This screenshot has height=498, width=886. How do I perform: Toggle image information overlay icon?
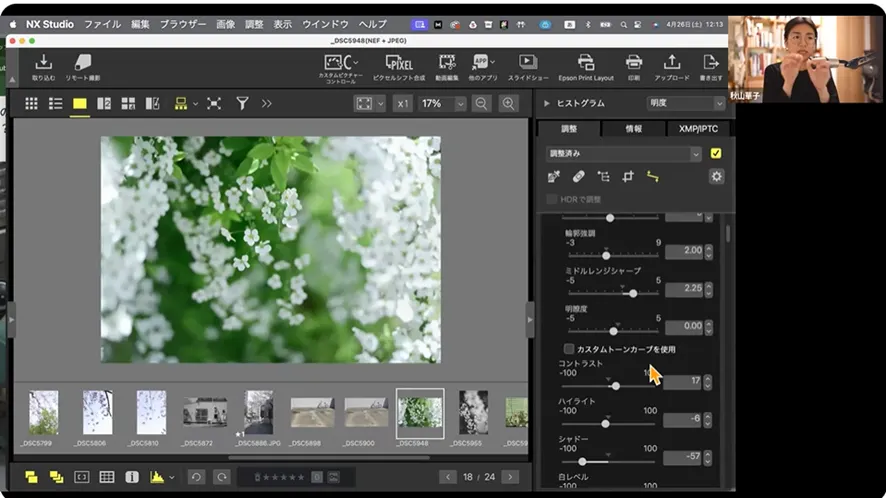pyautogui.click(x=132, y=477)
